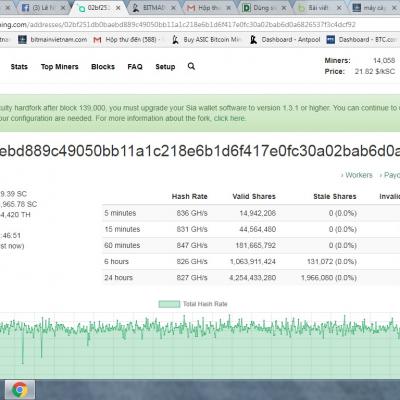Image resolution: width=400 pixels, height=400 pixels.
Task: Select the Price value 21.82 $/kSC
Action: tap(375, 71)
